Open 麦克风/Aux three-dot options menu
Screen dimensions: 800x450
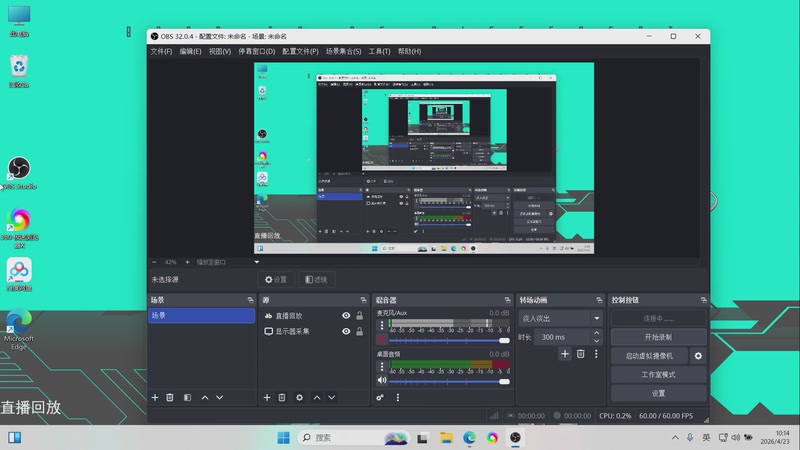(x=382, y=325)
